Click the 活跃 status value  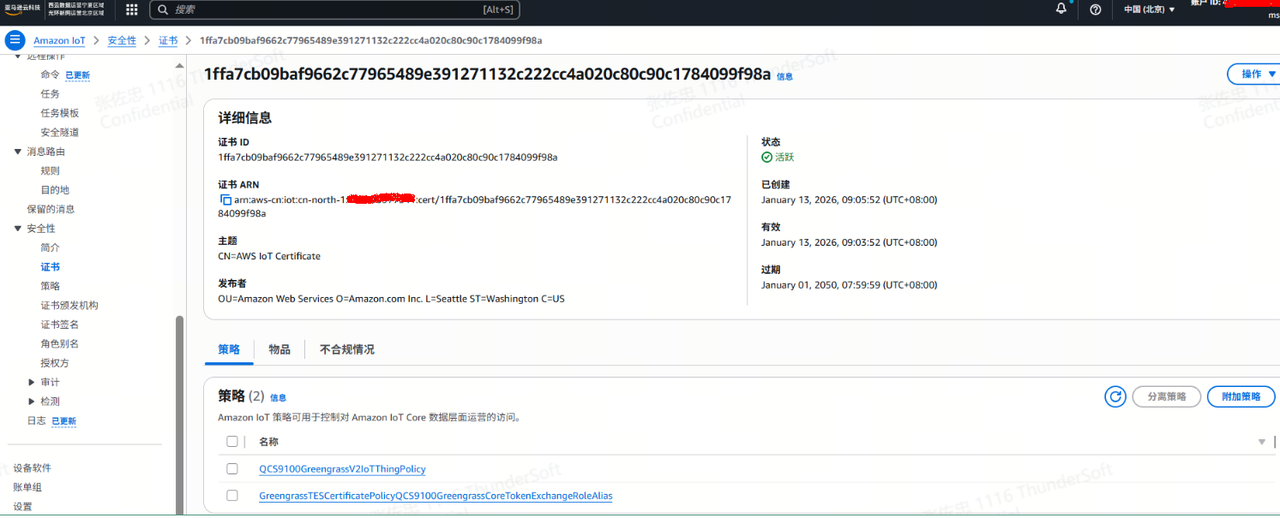(x=784, y=158)
